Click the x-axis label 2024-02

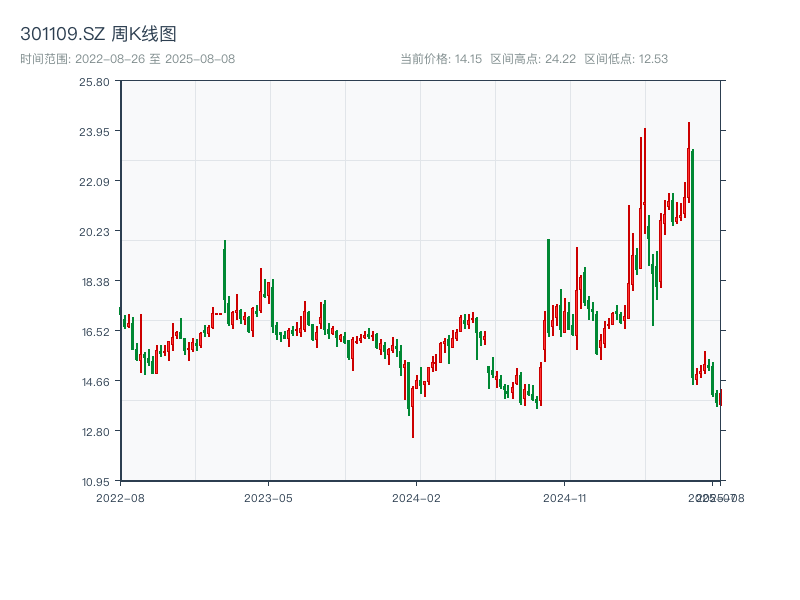click(416, 498)
